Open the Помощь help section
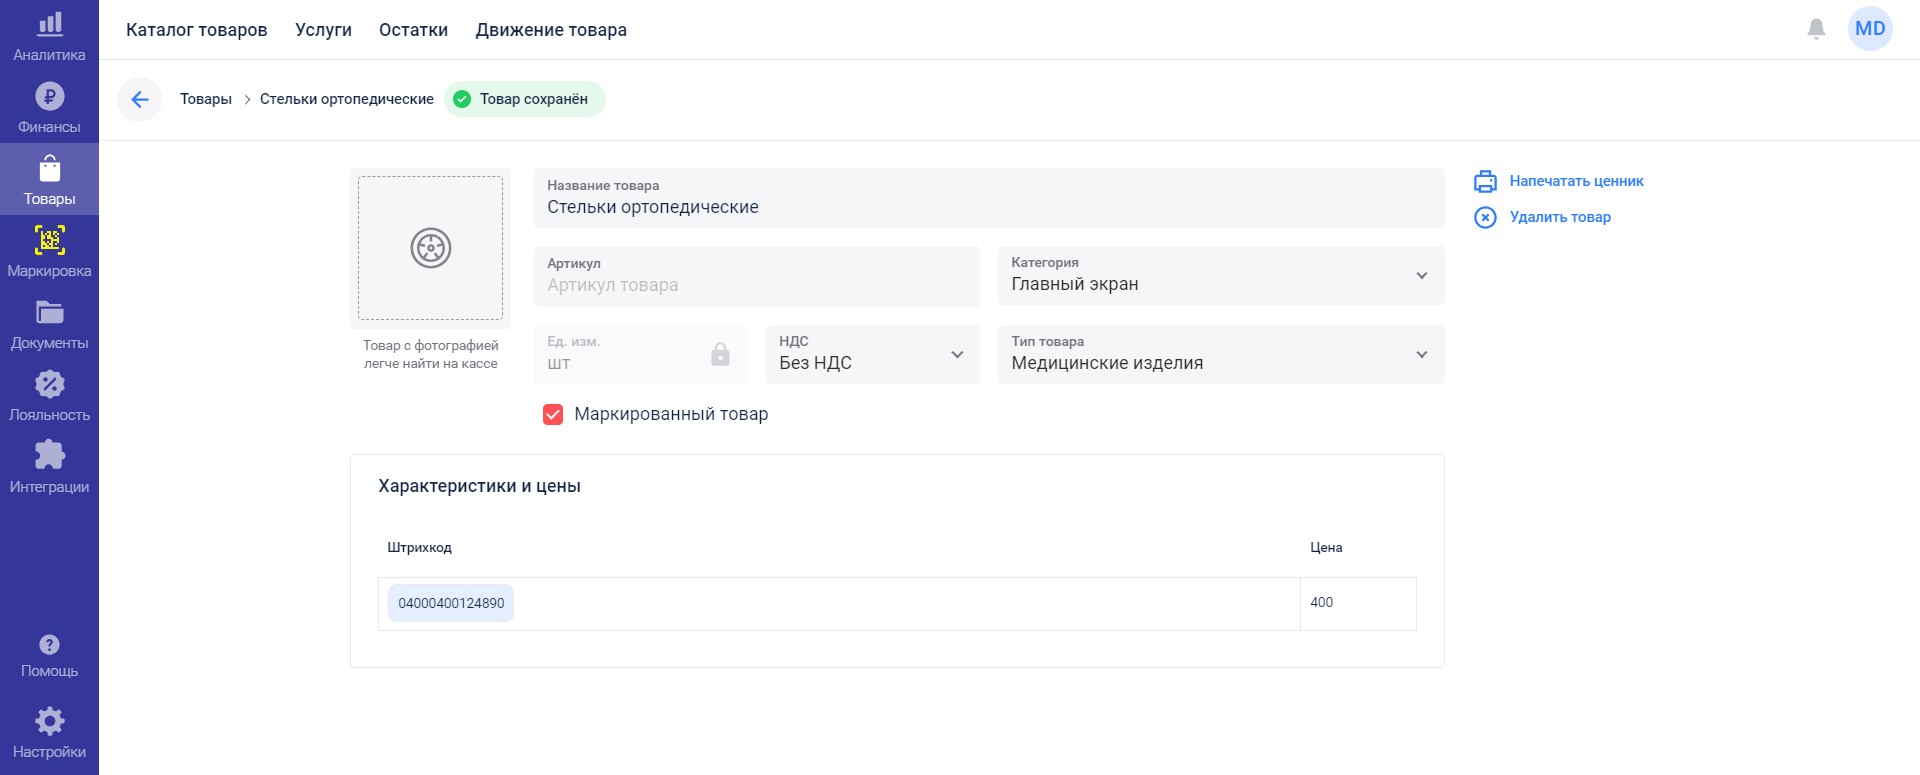 pos(49,656)
